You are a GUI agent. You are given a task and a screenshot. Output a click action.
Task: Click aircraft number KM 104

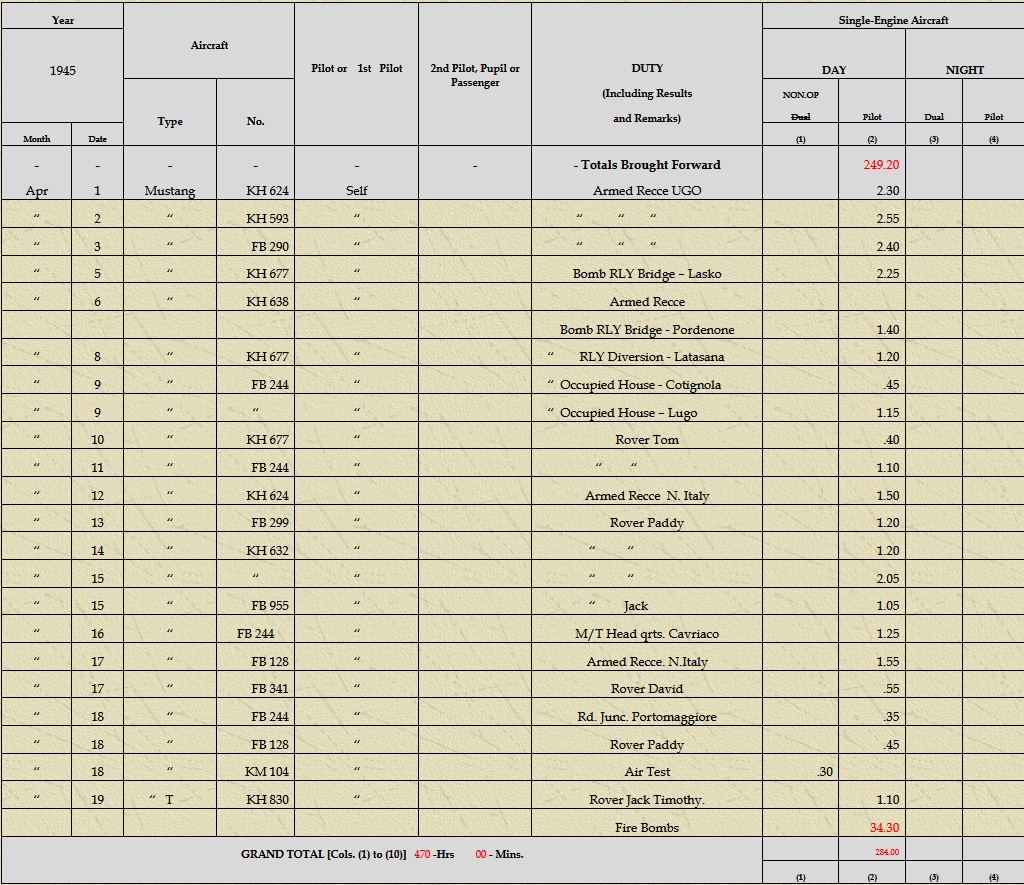pos(266,771)
